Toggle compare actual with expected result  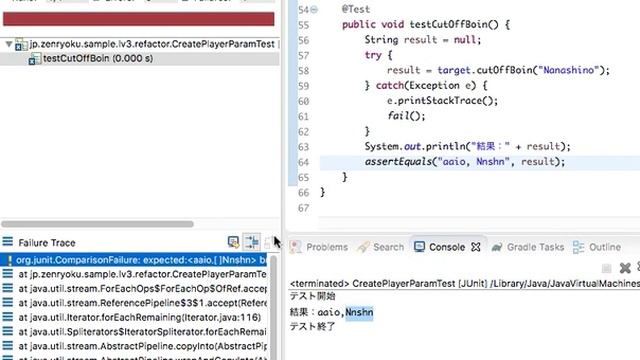coord(252,242)
